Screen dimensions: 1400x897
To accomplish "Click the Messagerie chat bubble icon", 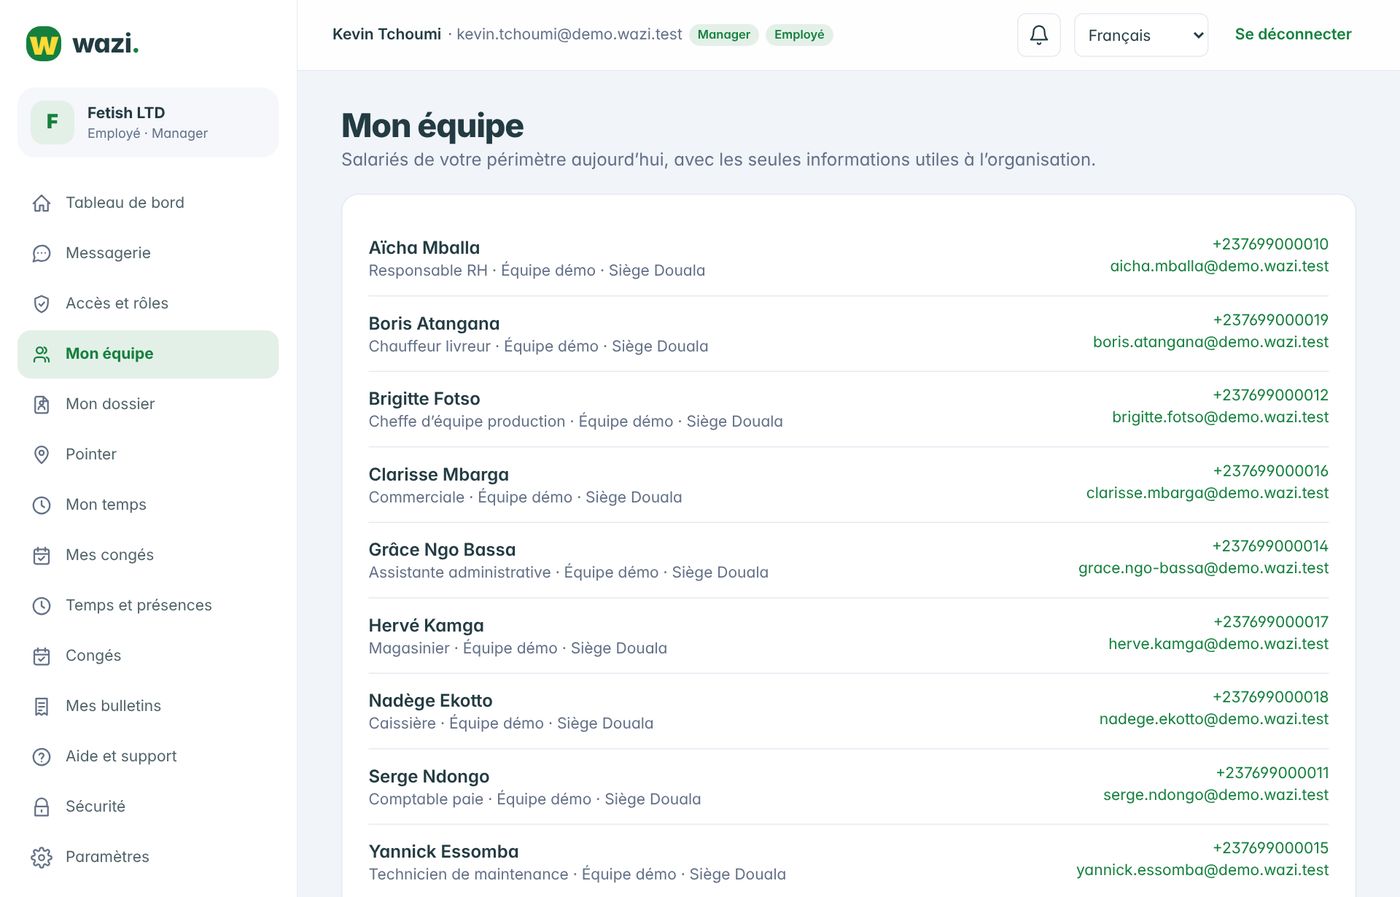I will coord(41,254).
